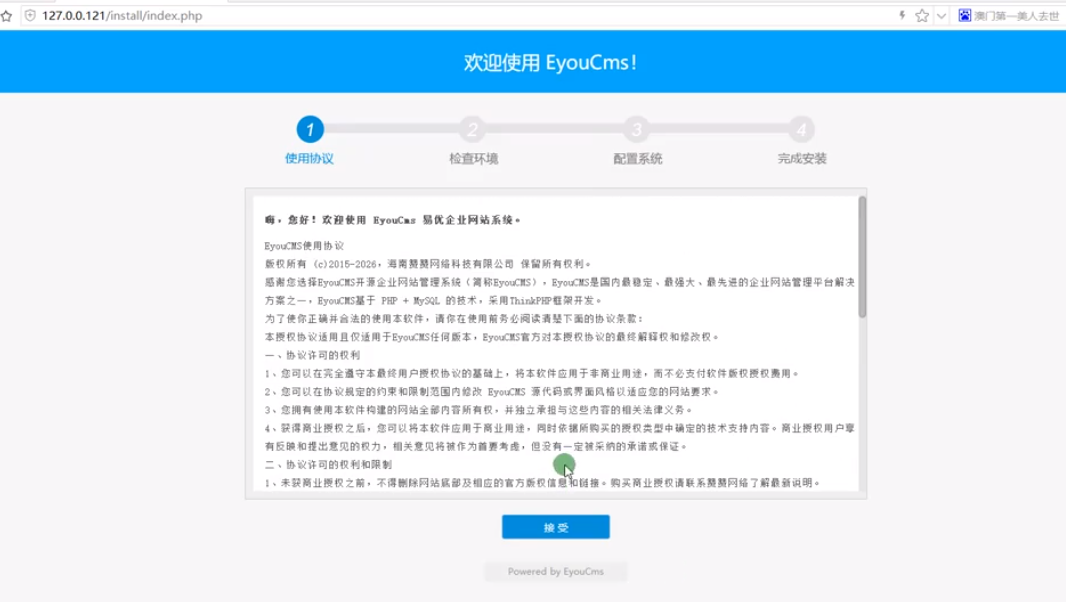
Task: Select step 3 circle of the installer
Action: tap(637, 129)
